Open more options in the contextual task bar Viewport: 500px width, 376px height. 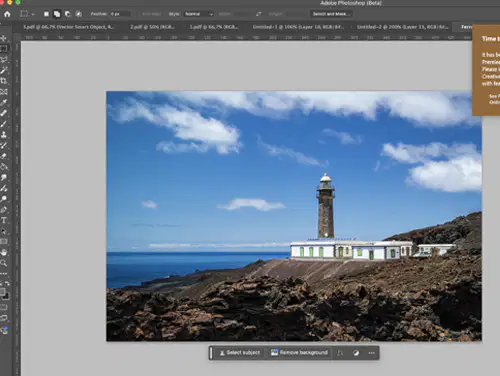pyautogui.click(x=372, y=353)
